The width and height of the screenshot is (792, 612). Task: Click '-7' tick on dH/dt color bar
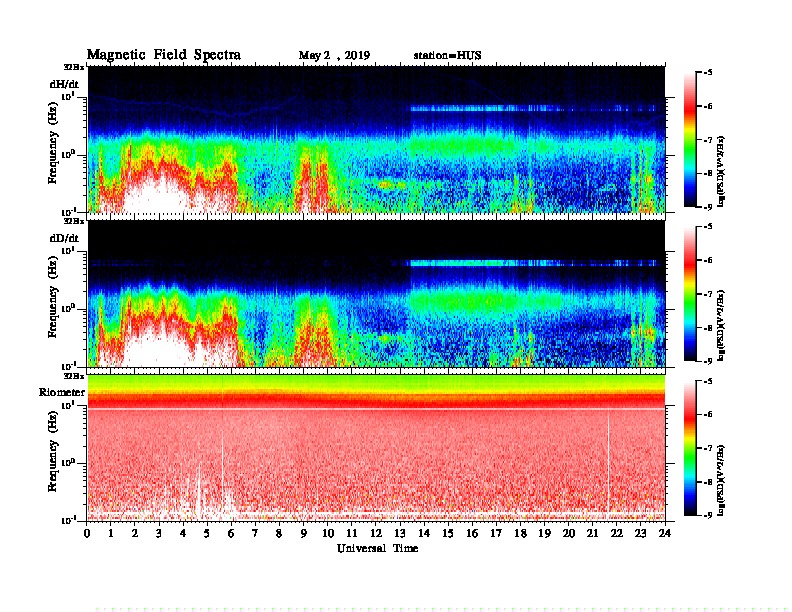(708, 140)
